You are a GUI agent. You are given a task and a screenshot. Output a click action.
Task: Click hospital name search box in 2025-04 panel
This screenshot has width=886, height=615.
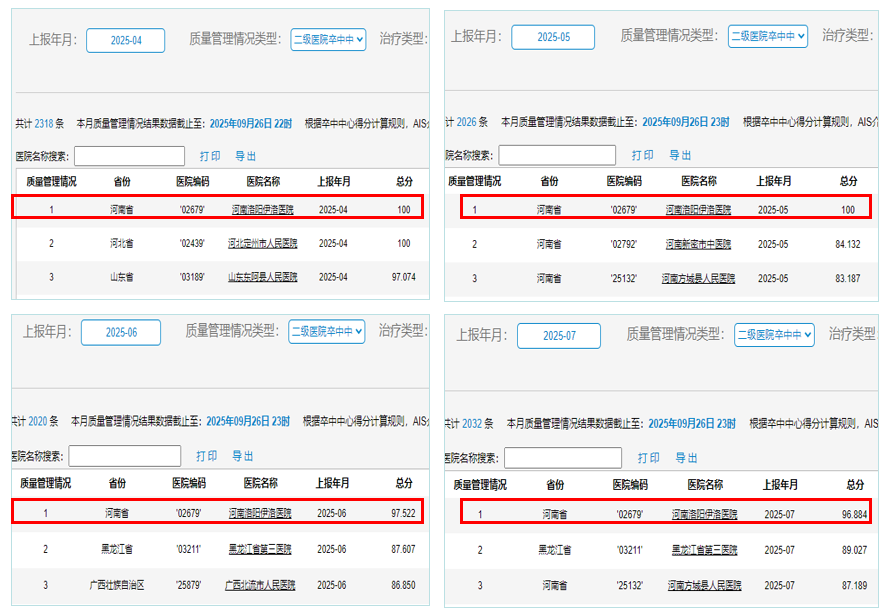(129, 156)
